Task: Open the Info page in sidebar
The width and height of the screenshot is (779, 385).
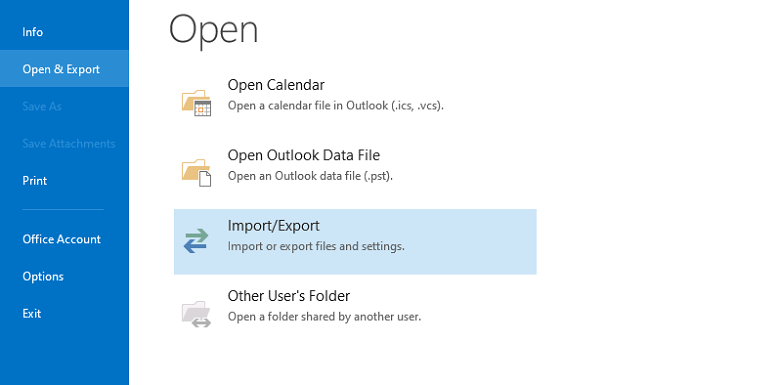Action: tap(33, 32)
